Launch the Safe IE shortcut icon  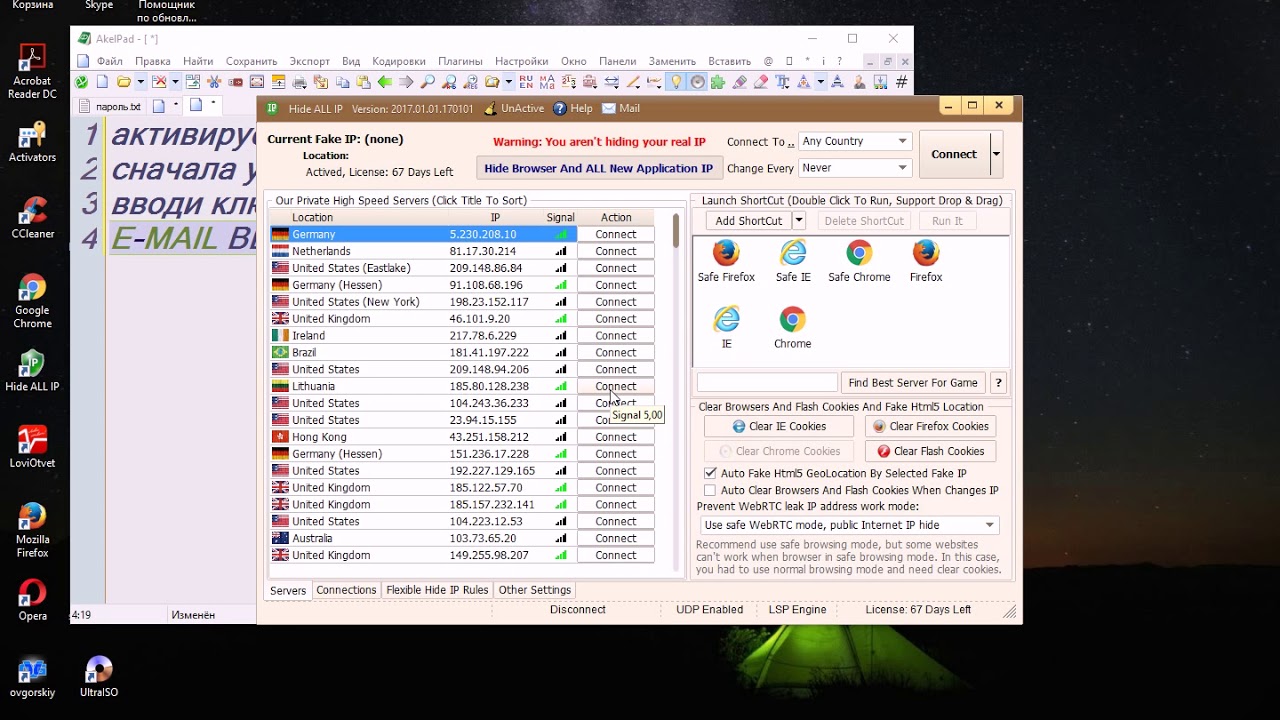tap(793, 253)
